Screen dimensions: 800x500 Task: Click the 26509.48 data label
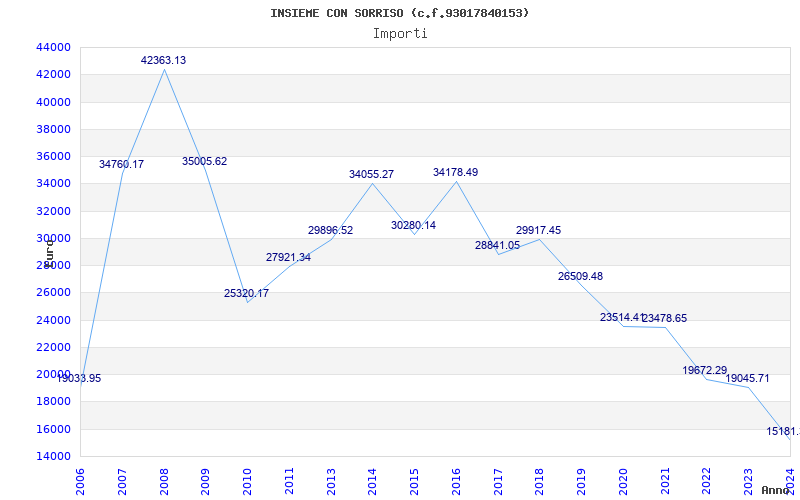pyautogui.click(x=580, y=276)
